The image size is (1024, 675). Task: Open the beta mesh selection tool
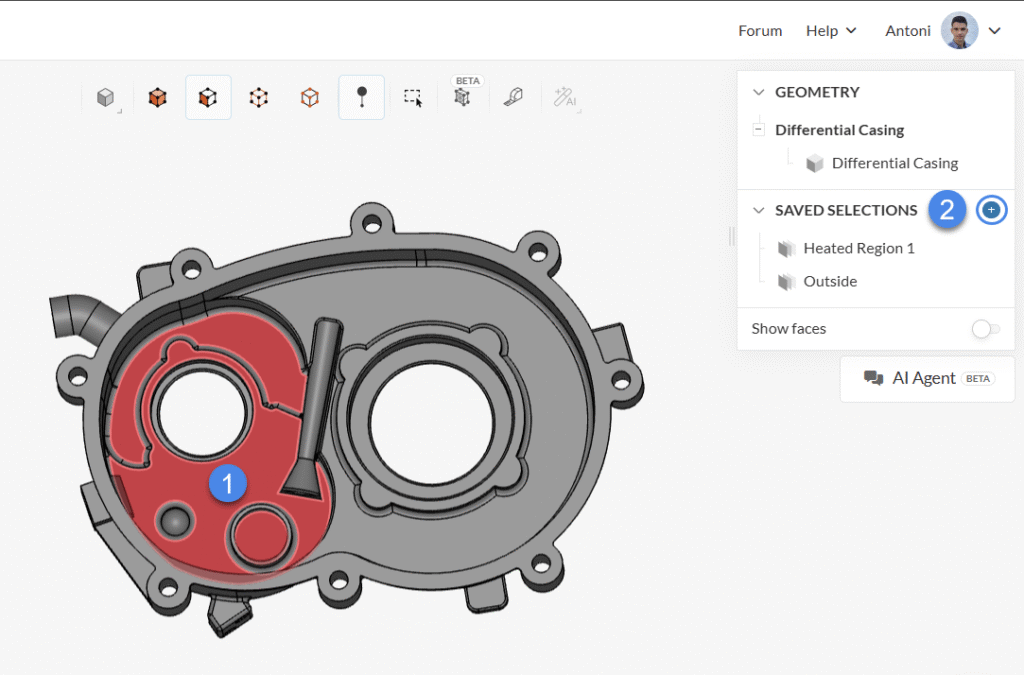coord(463,97)
